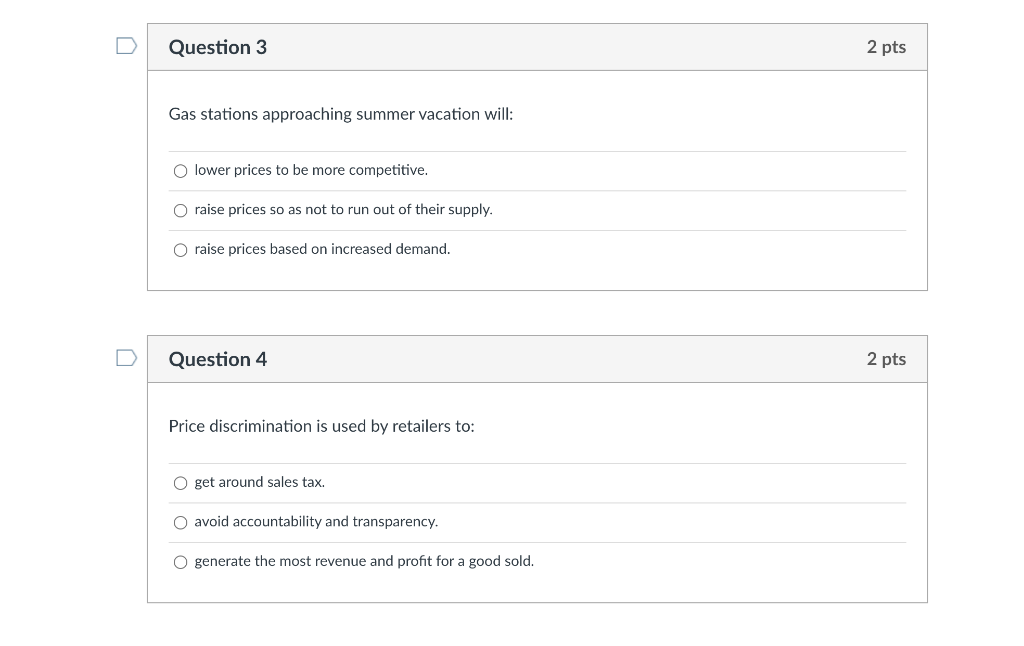Pick radio for generating most revenue and profit
This screenshot has height=646, width=1024.
point(180,562)
